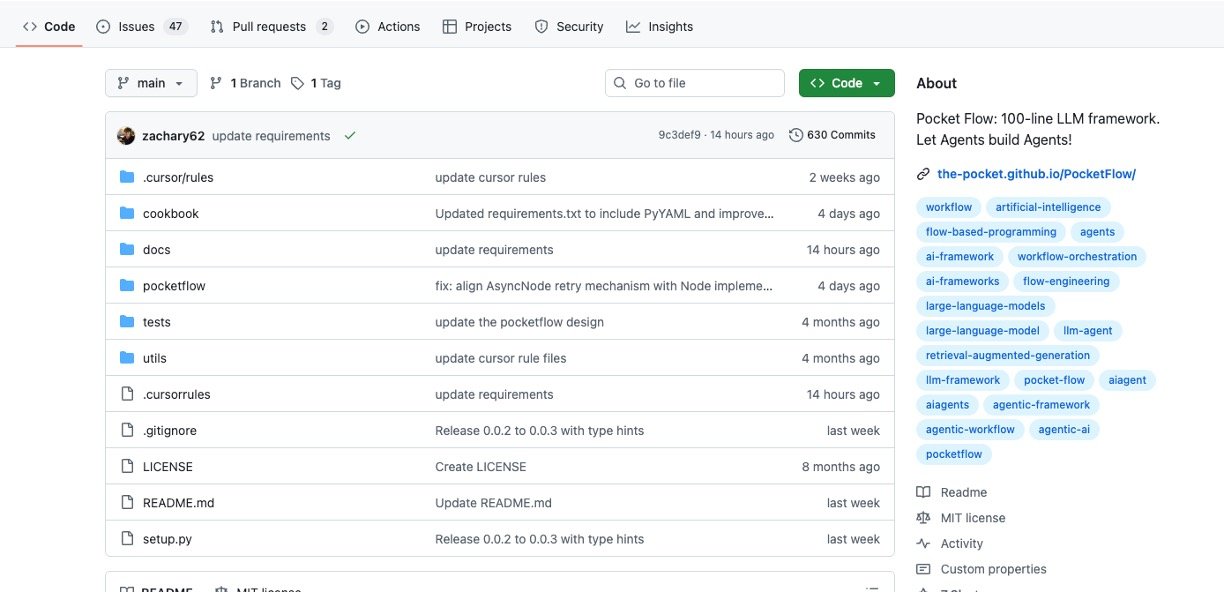1224x592 pixels.
Task: Click zachary62's avatar image
Action: [126, 136]
